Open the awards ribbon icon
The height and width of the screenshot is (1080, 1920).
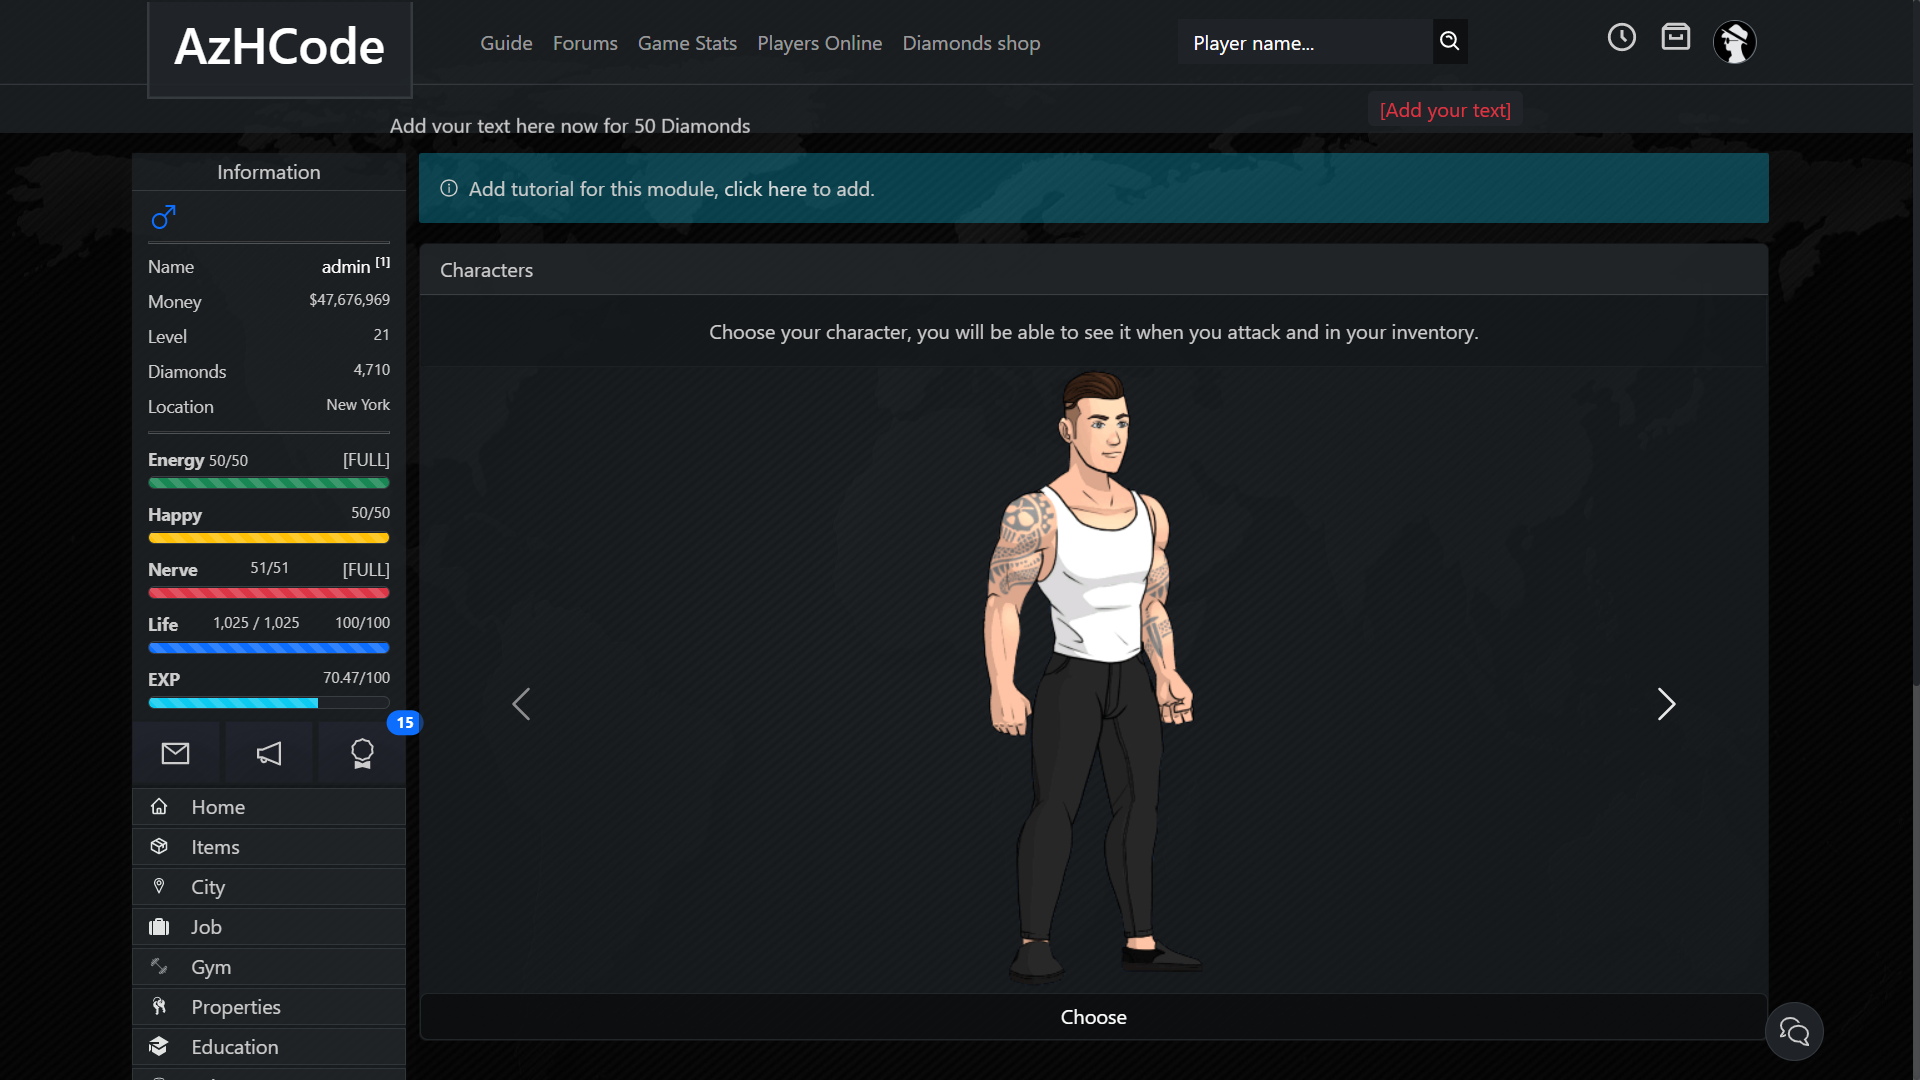tap(362, 753)
